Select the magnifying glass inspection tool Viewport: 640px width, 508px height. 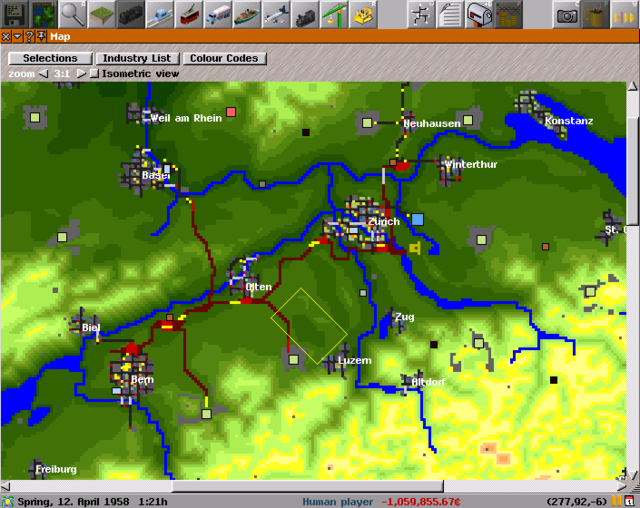pyautogui.click(x=73, y=14)
